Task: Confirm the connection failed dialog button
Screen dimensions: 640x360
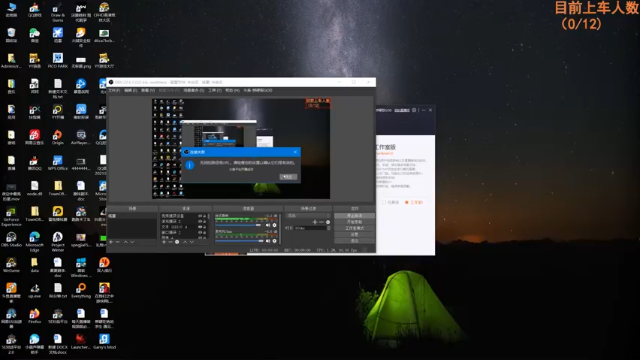Action: click(x=288, y=177)
